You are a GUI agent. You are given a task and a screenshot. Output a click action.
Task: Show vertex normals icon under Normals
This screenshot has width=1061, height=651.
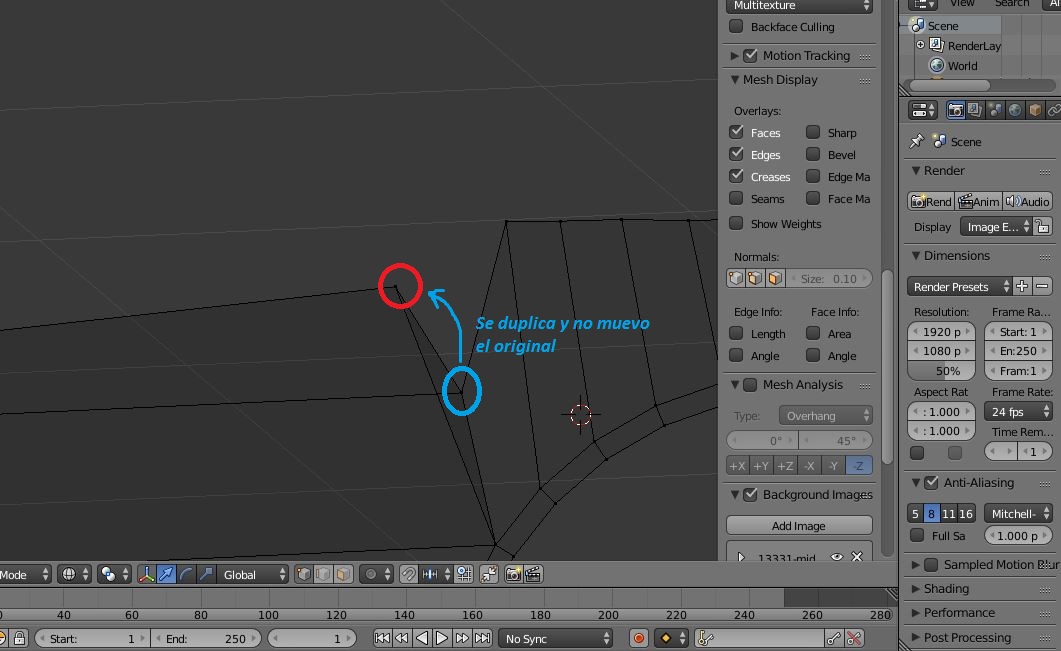pos(736,278)
